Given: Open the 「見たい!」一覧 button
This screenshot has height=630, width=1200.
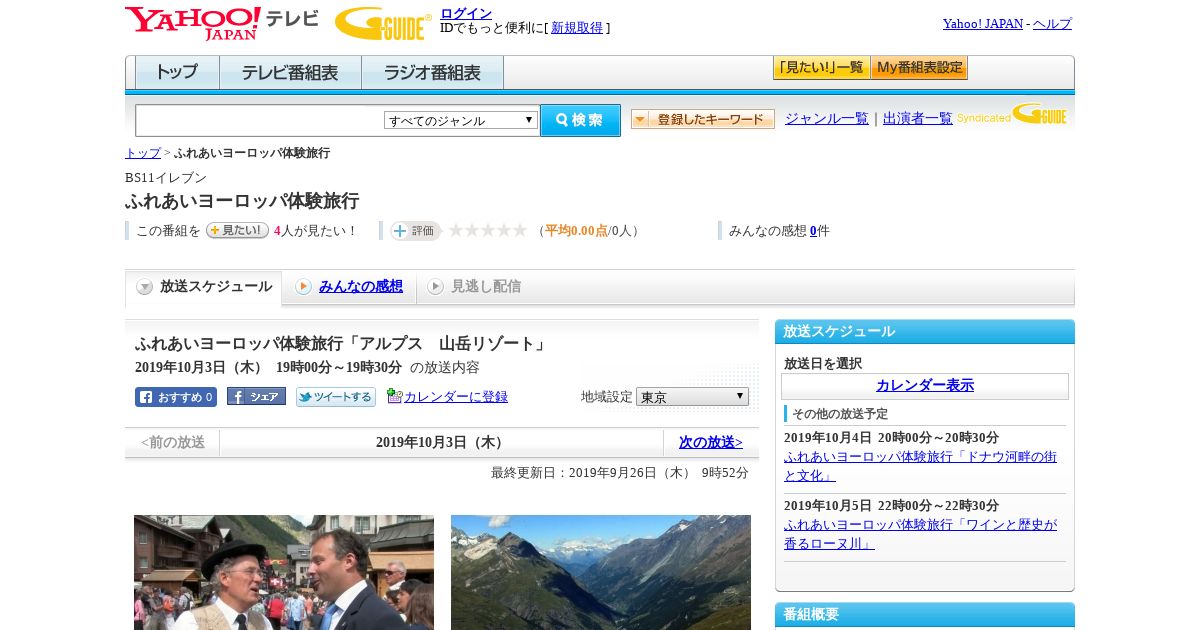Looking at the screenshot, I should 821,68.
